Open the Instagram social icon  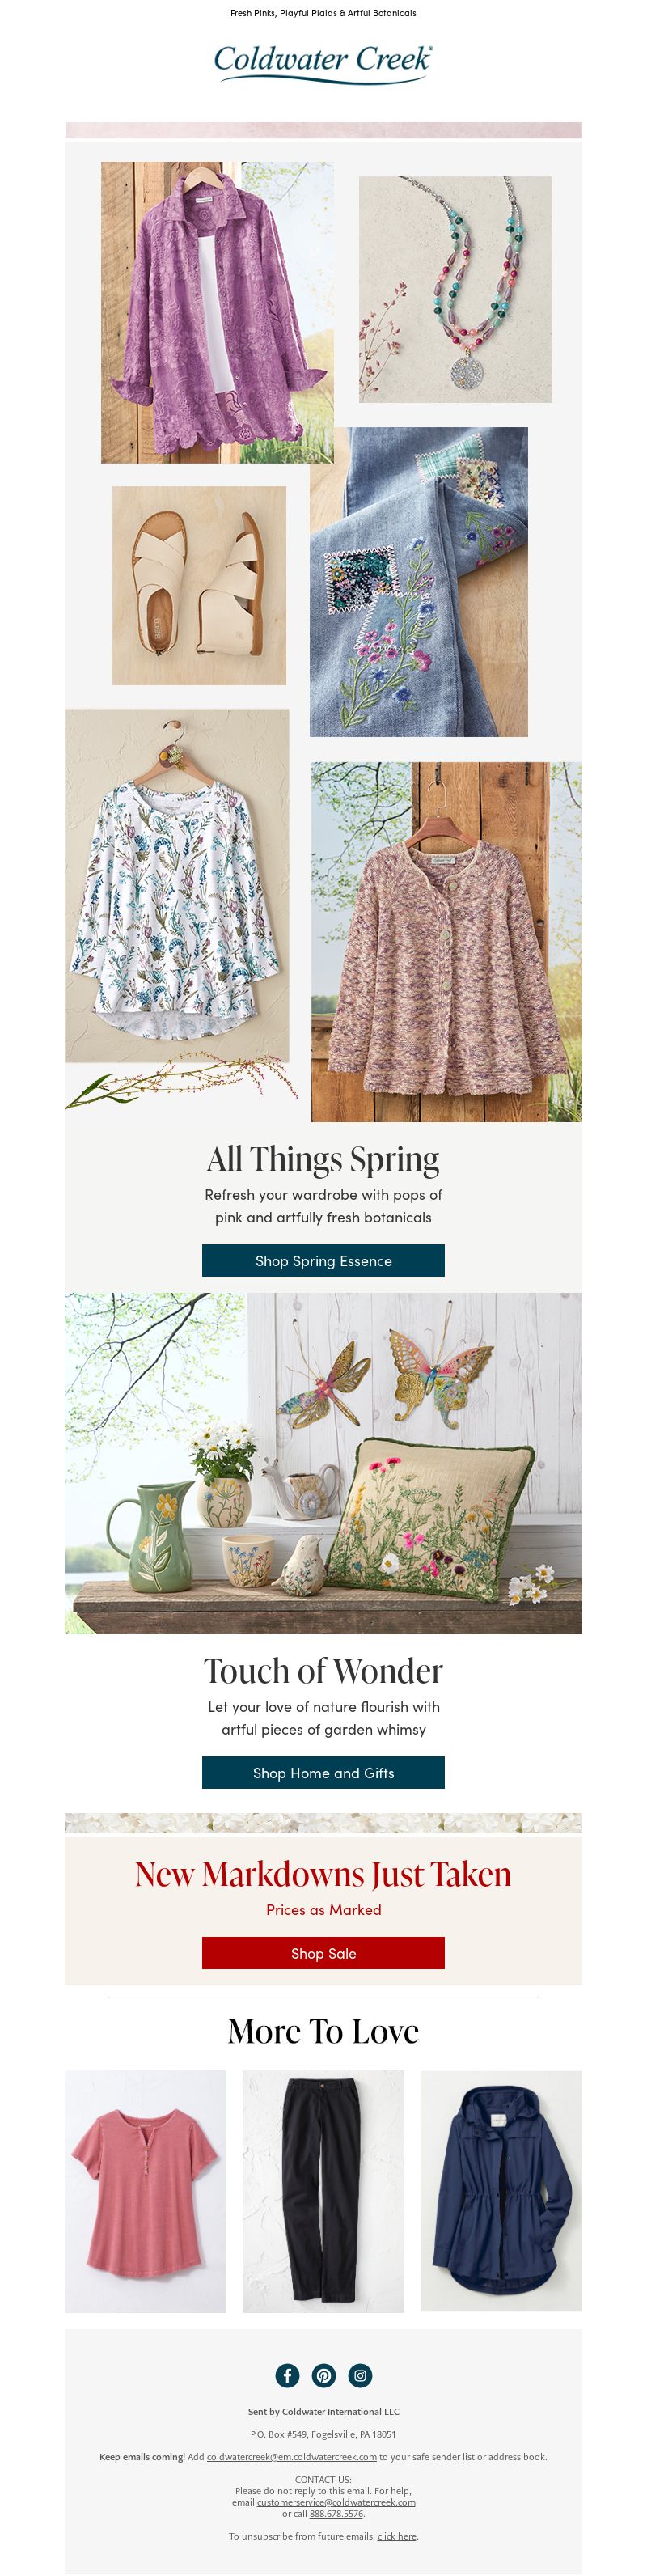tap(360, 2375)
